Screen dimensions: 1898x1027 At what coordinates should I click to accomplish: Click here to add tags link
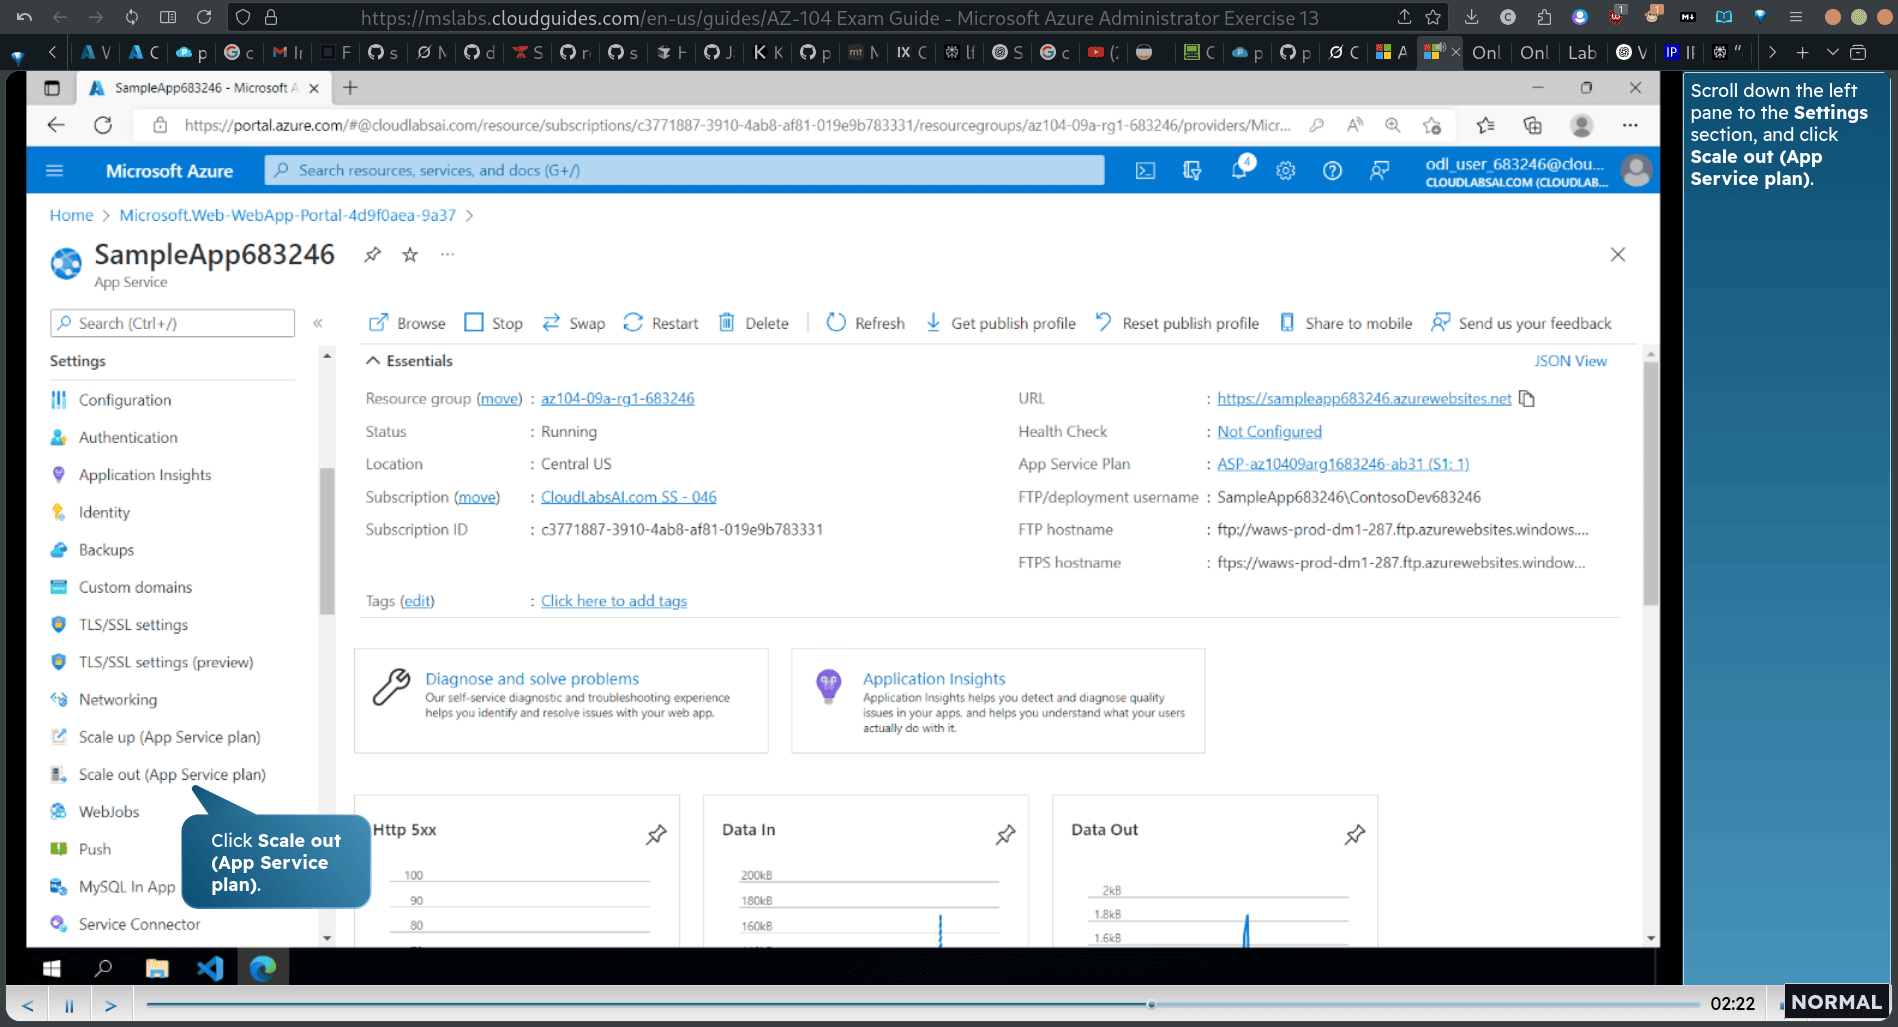point(614,601)
